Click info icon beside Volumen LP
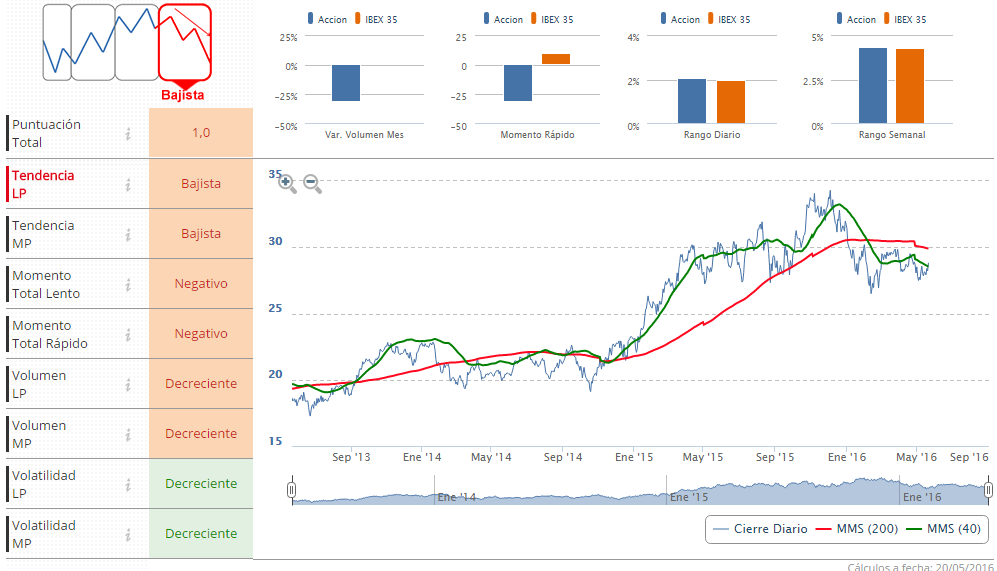 pos(128,384)
